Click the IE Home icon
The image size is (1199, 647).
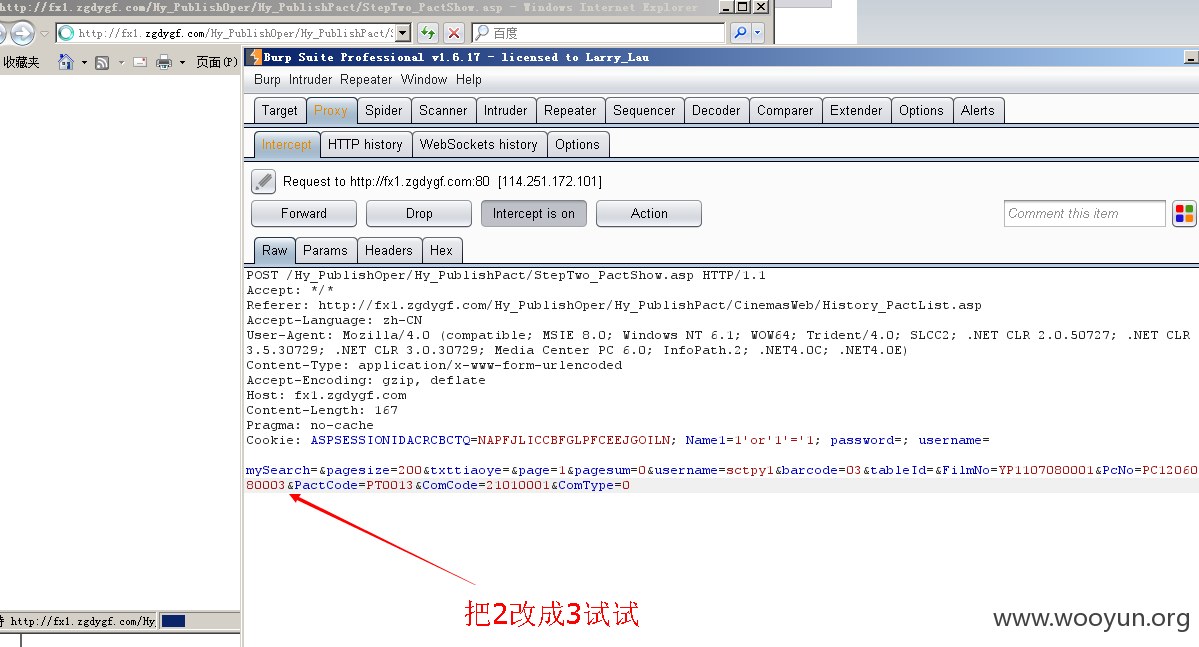66,62
